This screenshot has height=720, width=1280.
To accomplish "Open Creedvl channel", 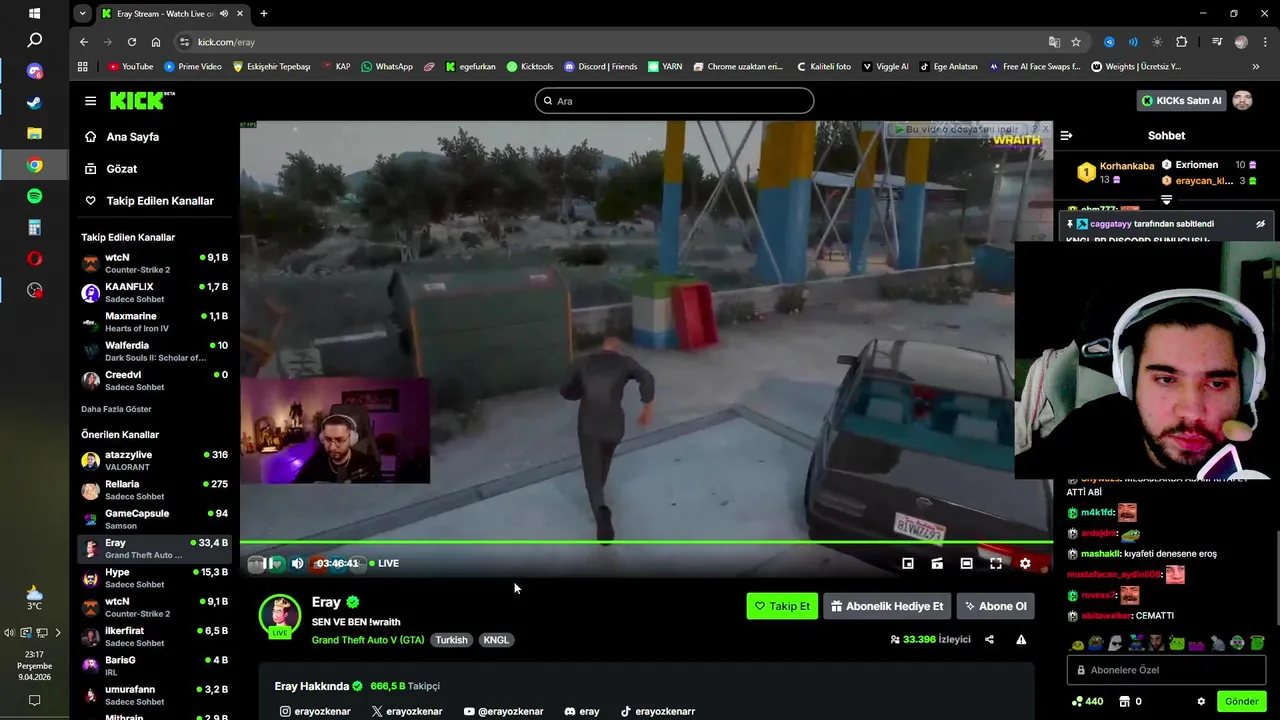I will click(x=155, y=381).
